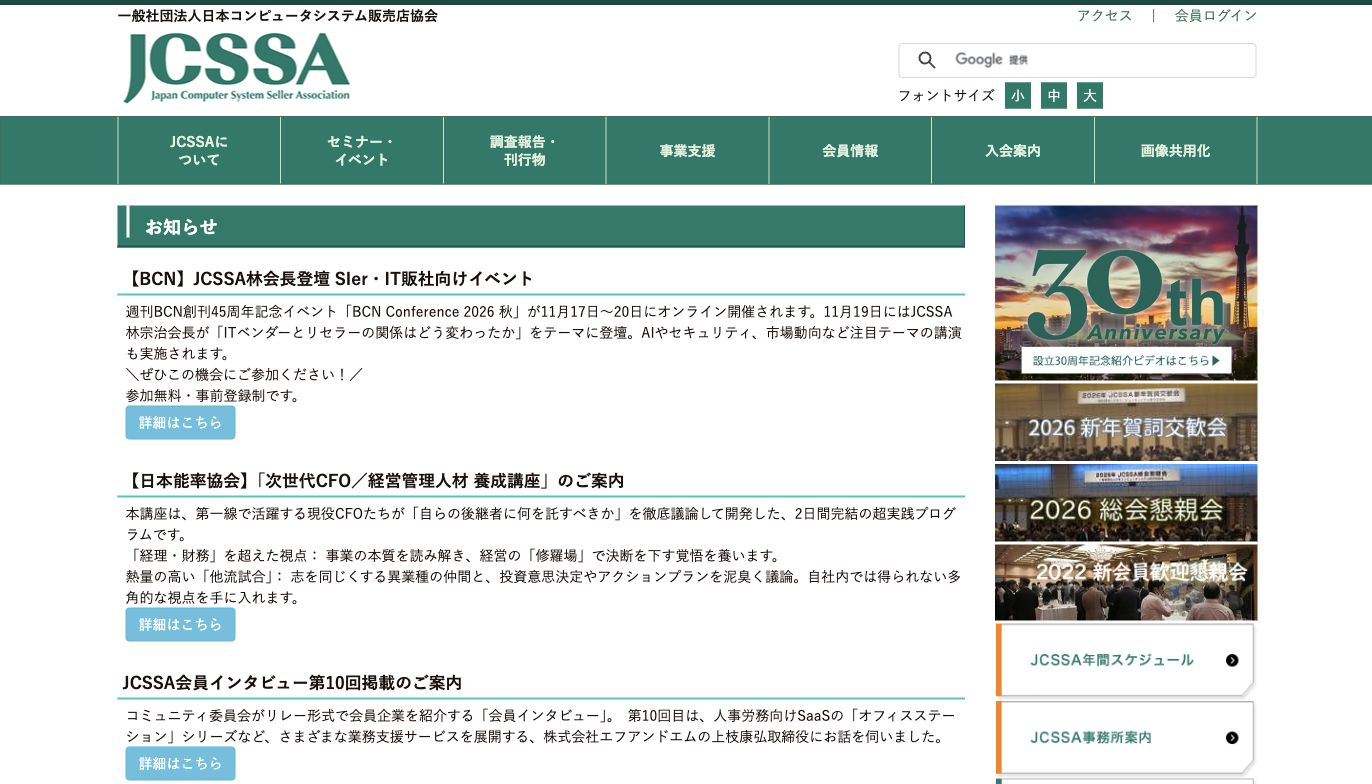
Task: Set font size to 小
Action: 1018,95
